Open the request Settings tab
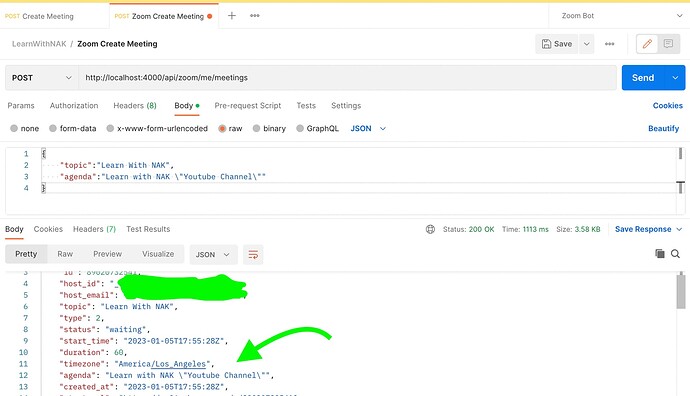690x396 pixels. click(346, 106)
